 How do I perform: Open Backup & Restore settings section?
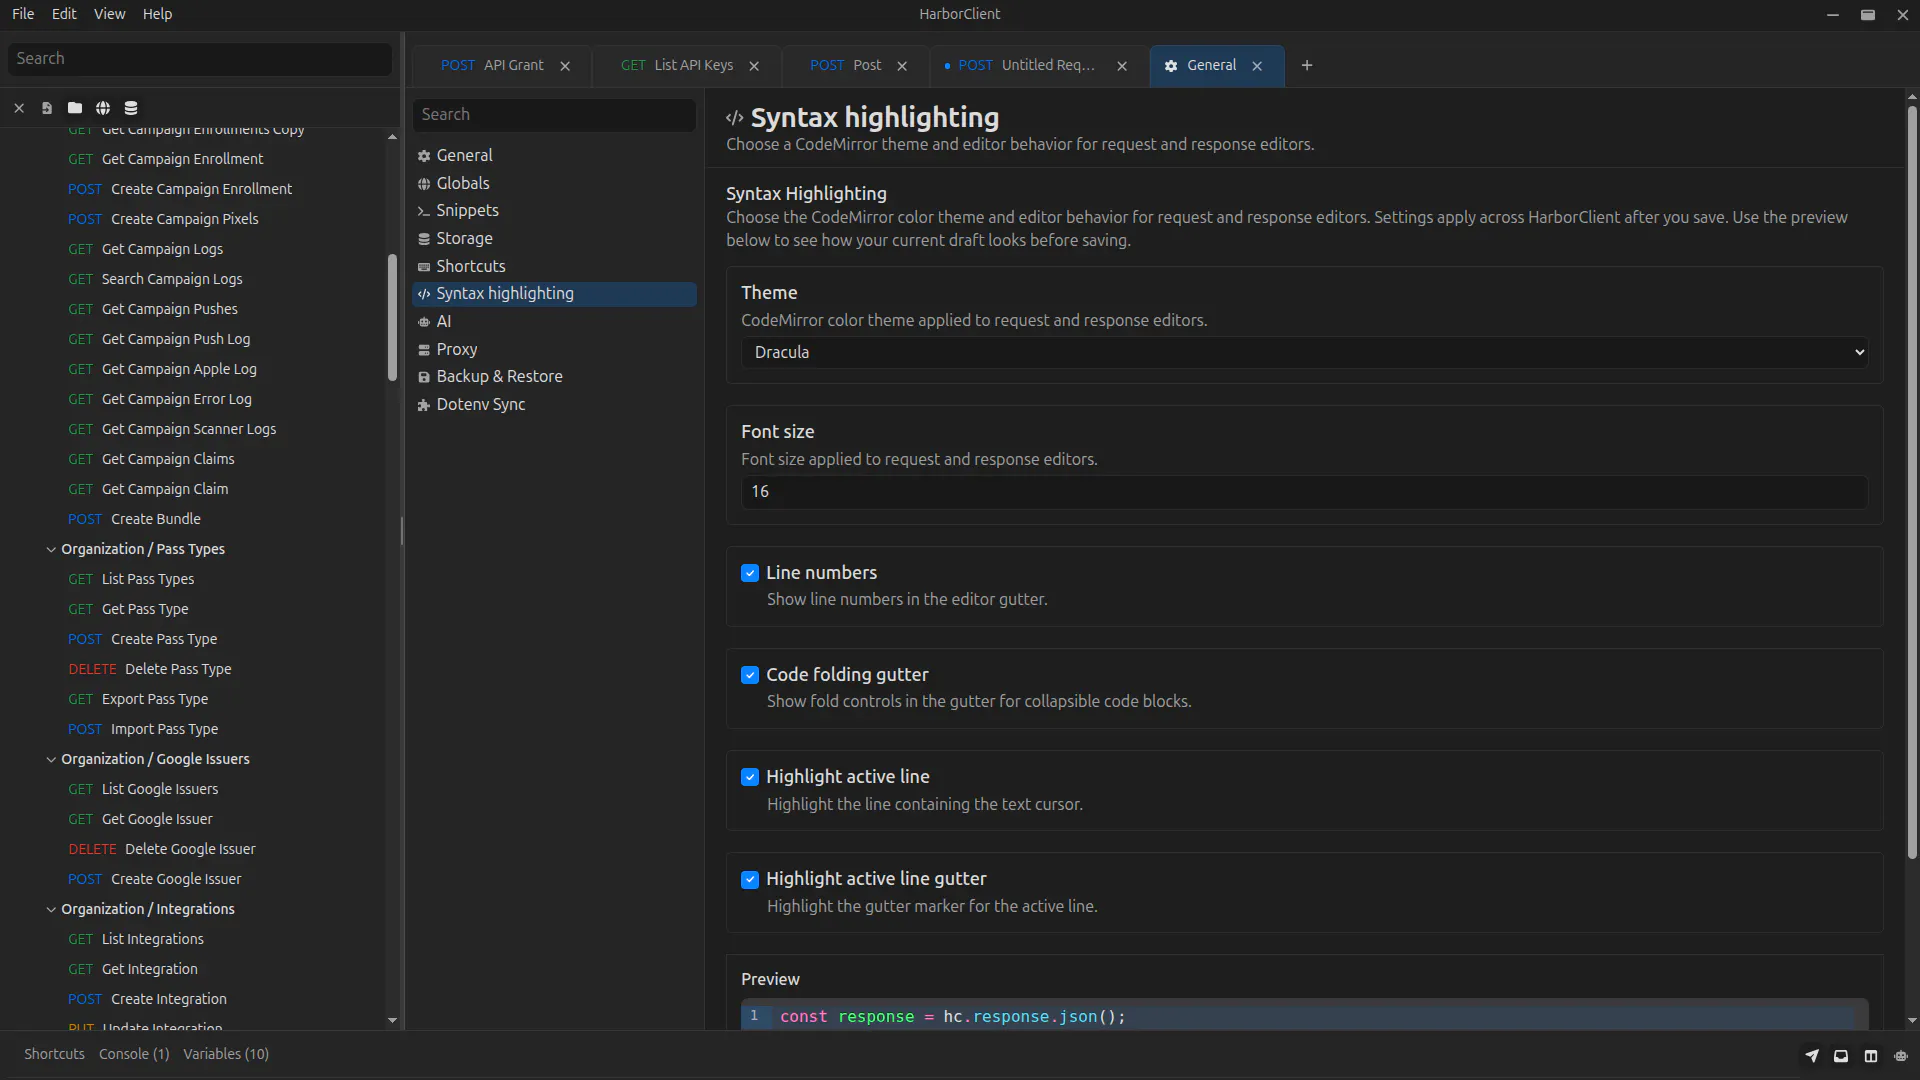click(554, 377)
